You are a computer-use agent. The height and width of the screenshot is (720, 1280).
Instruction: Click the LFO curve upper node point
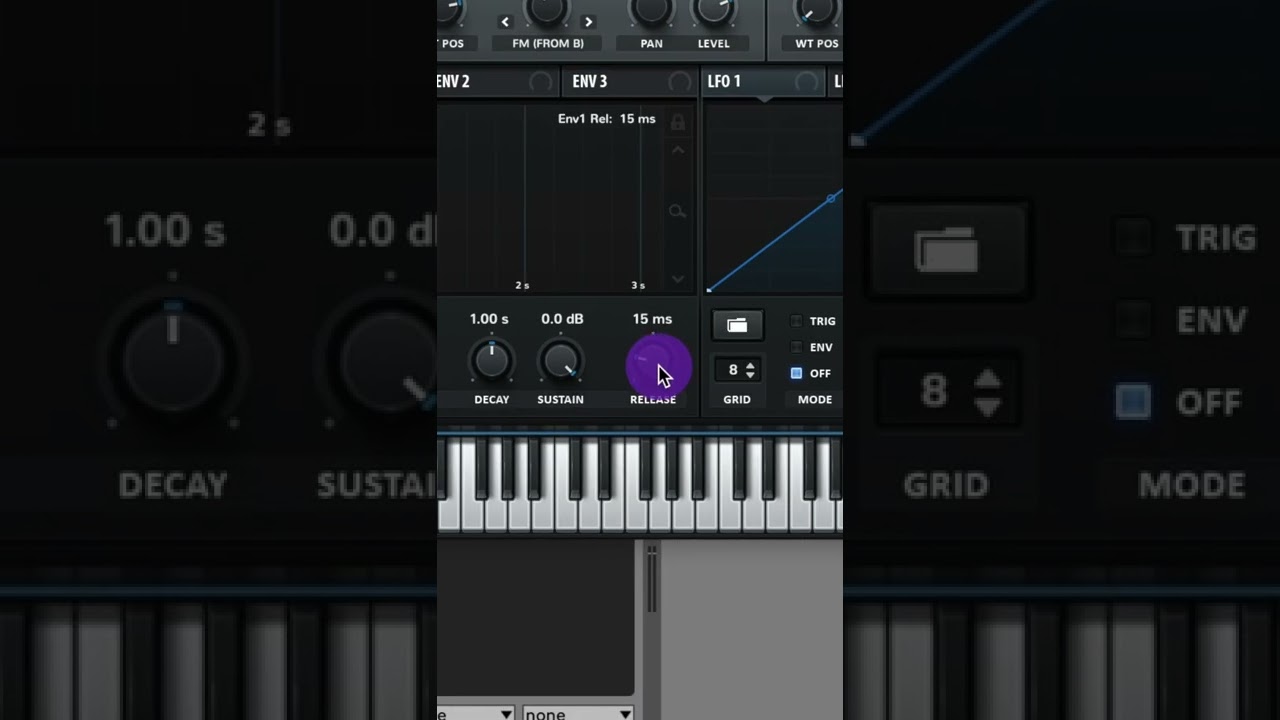tap(831, 199)
